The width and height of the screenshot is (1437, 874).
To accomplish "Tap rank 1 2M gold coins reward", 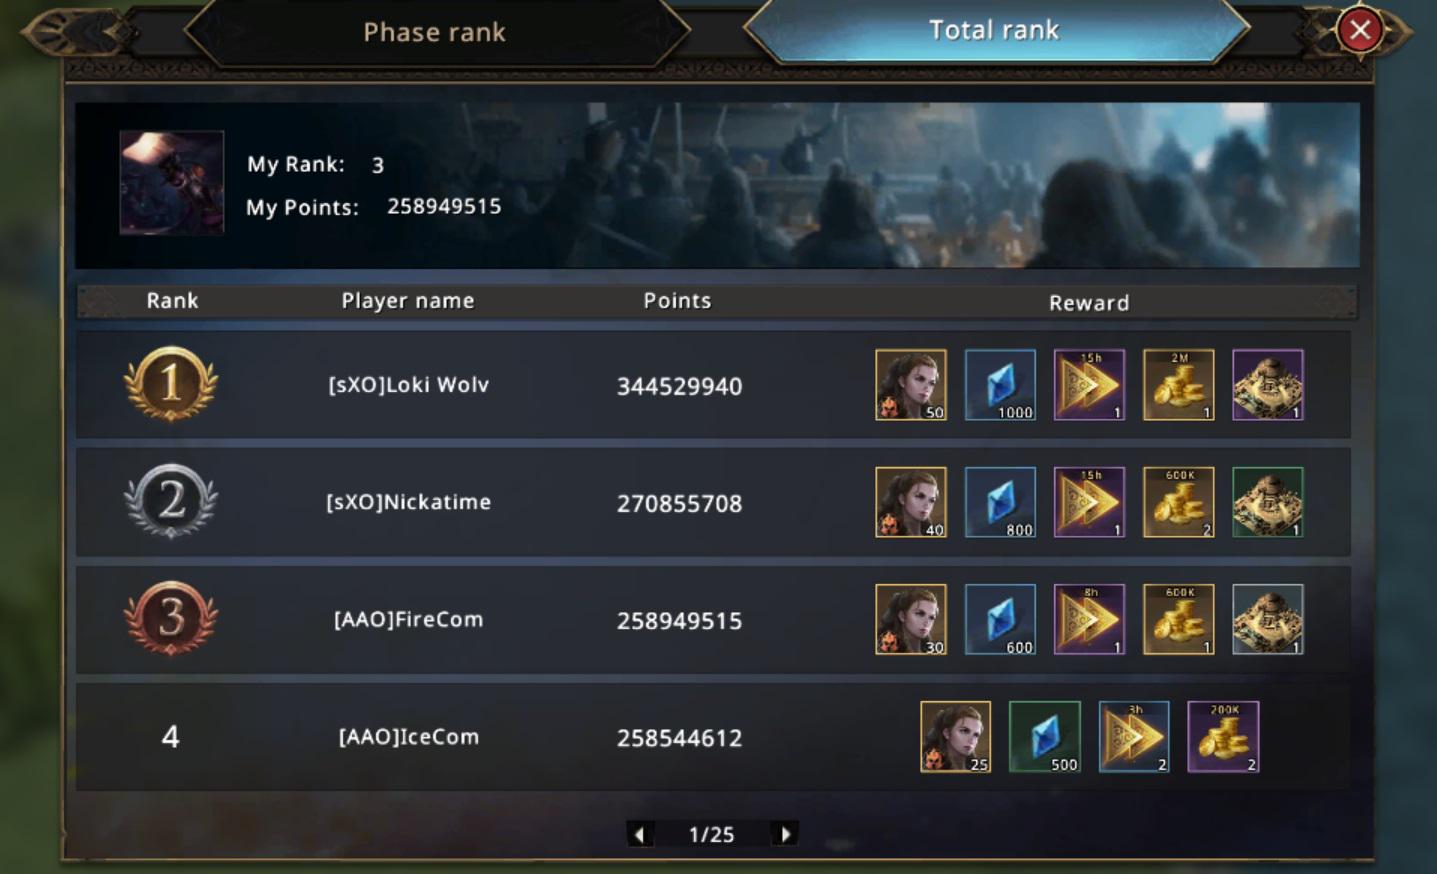I will pos(1179,385).
